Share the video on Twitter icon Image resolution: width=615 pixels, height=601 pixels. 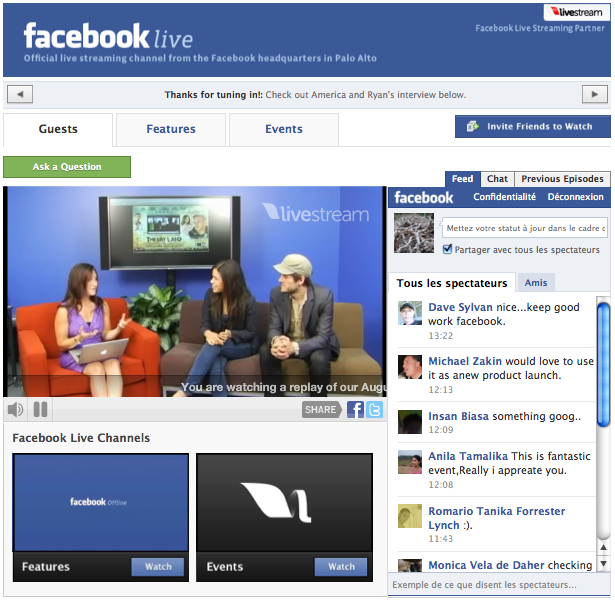375,410
